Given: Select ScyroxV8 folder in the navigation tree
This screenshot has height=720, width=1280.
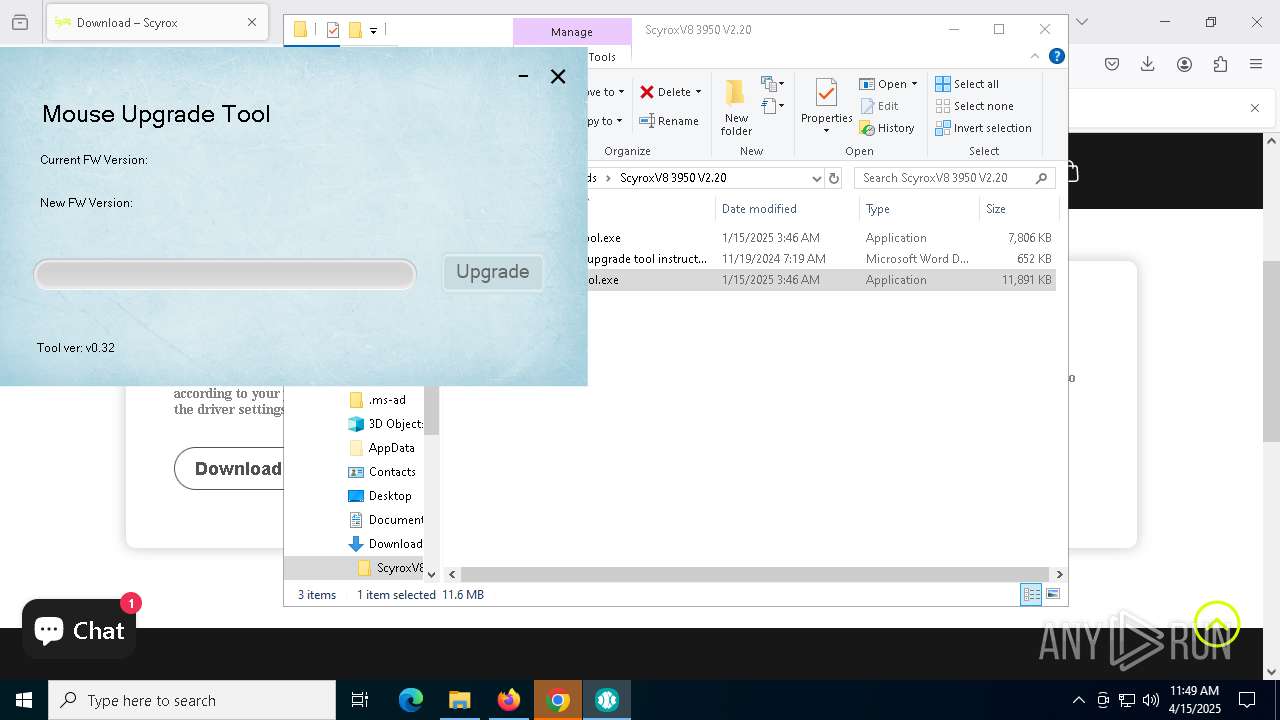Looking at the screenshot, I should [x=392, y=568].
